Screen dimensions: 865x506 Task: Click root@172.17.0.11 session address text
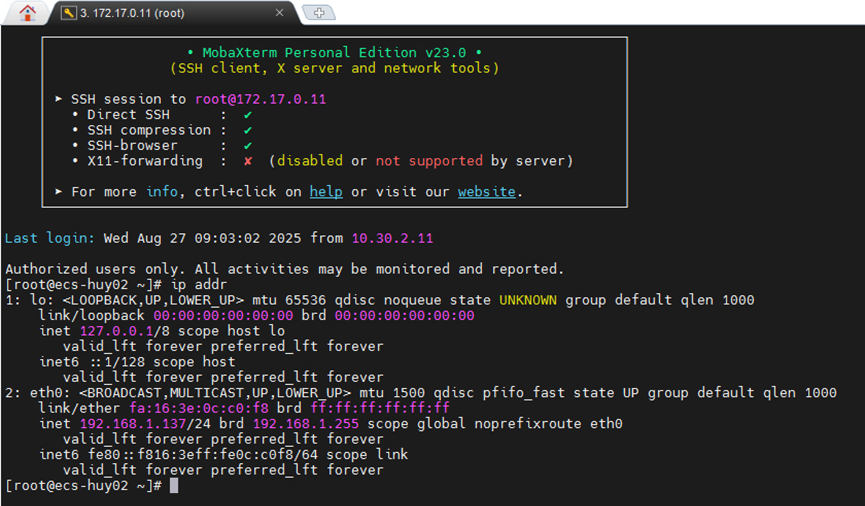click(x=260, y=99)
